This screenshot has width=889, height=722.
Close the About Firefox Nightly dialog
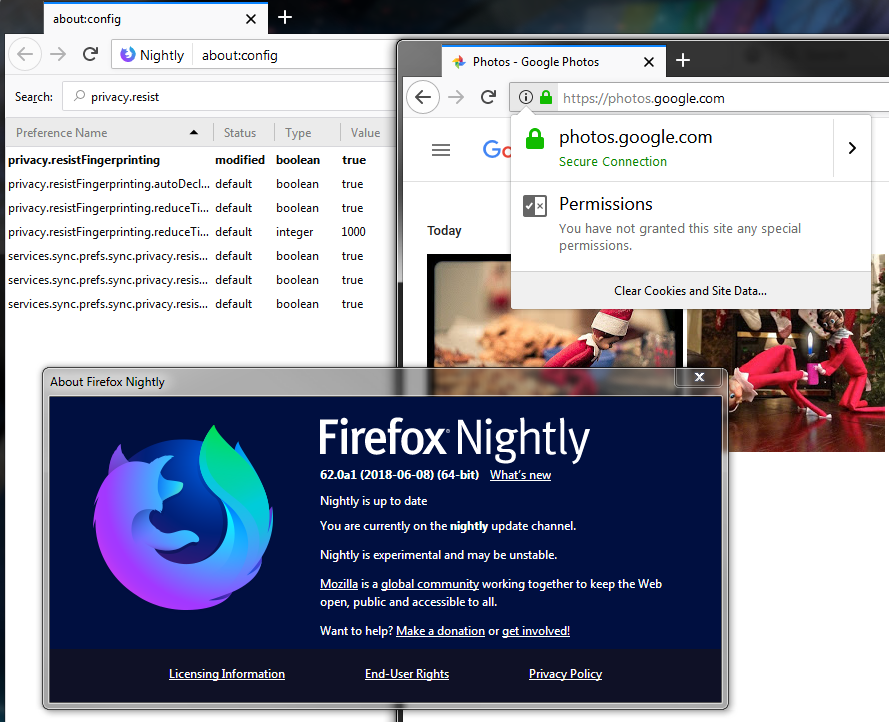tap(700, 377)
